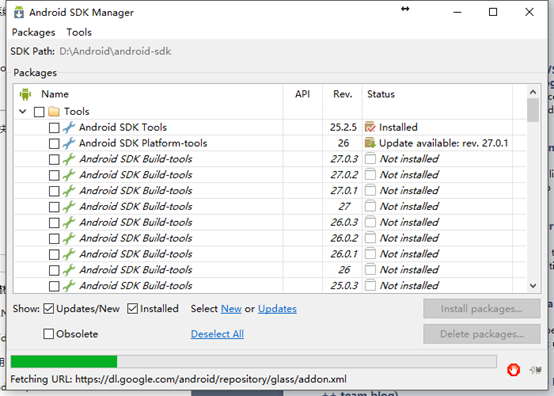Click the Tools folder icon

click(x=54, y=112)
